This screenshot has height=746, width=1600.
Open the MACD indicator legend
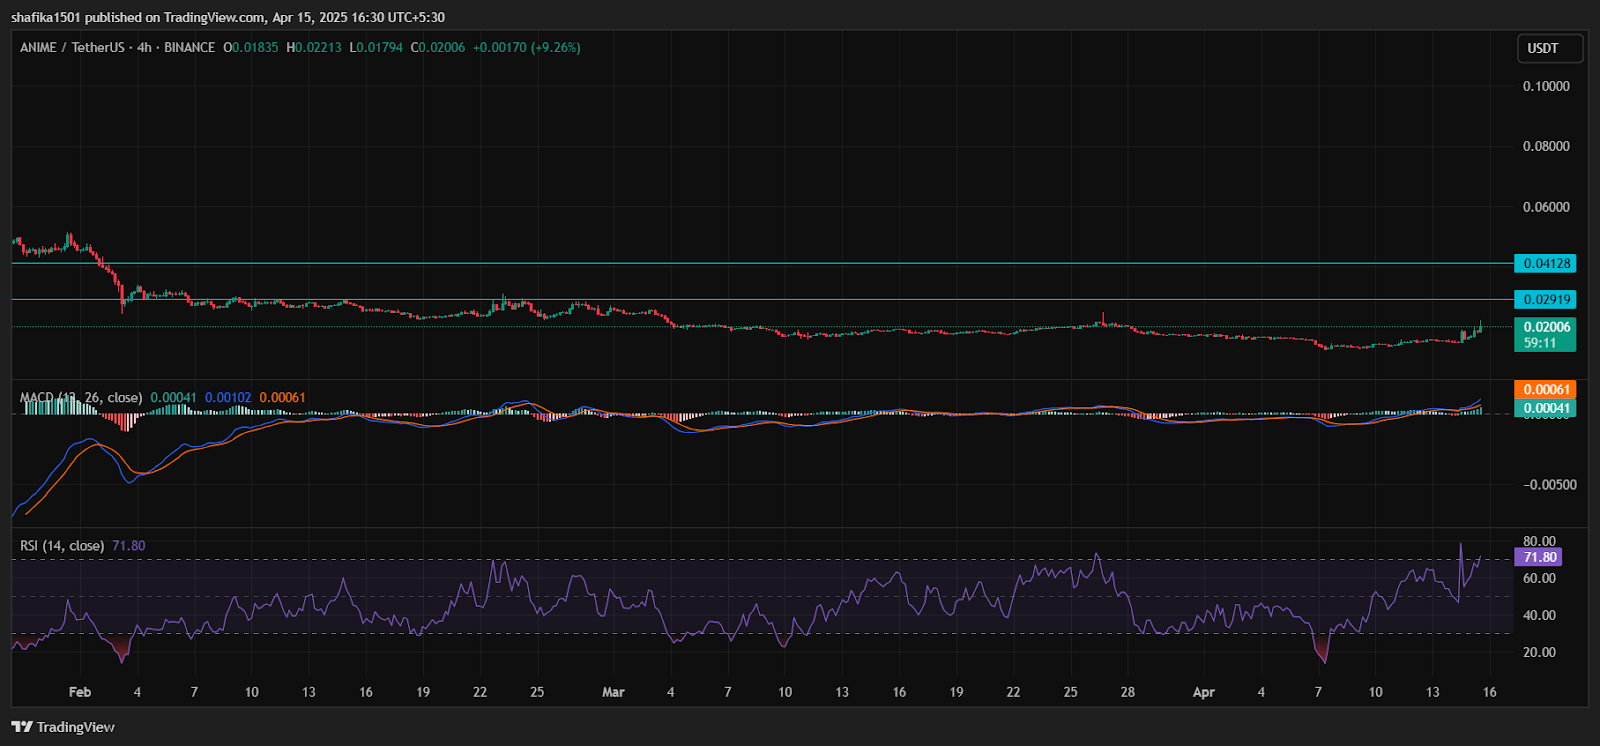coord(80,398)
